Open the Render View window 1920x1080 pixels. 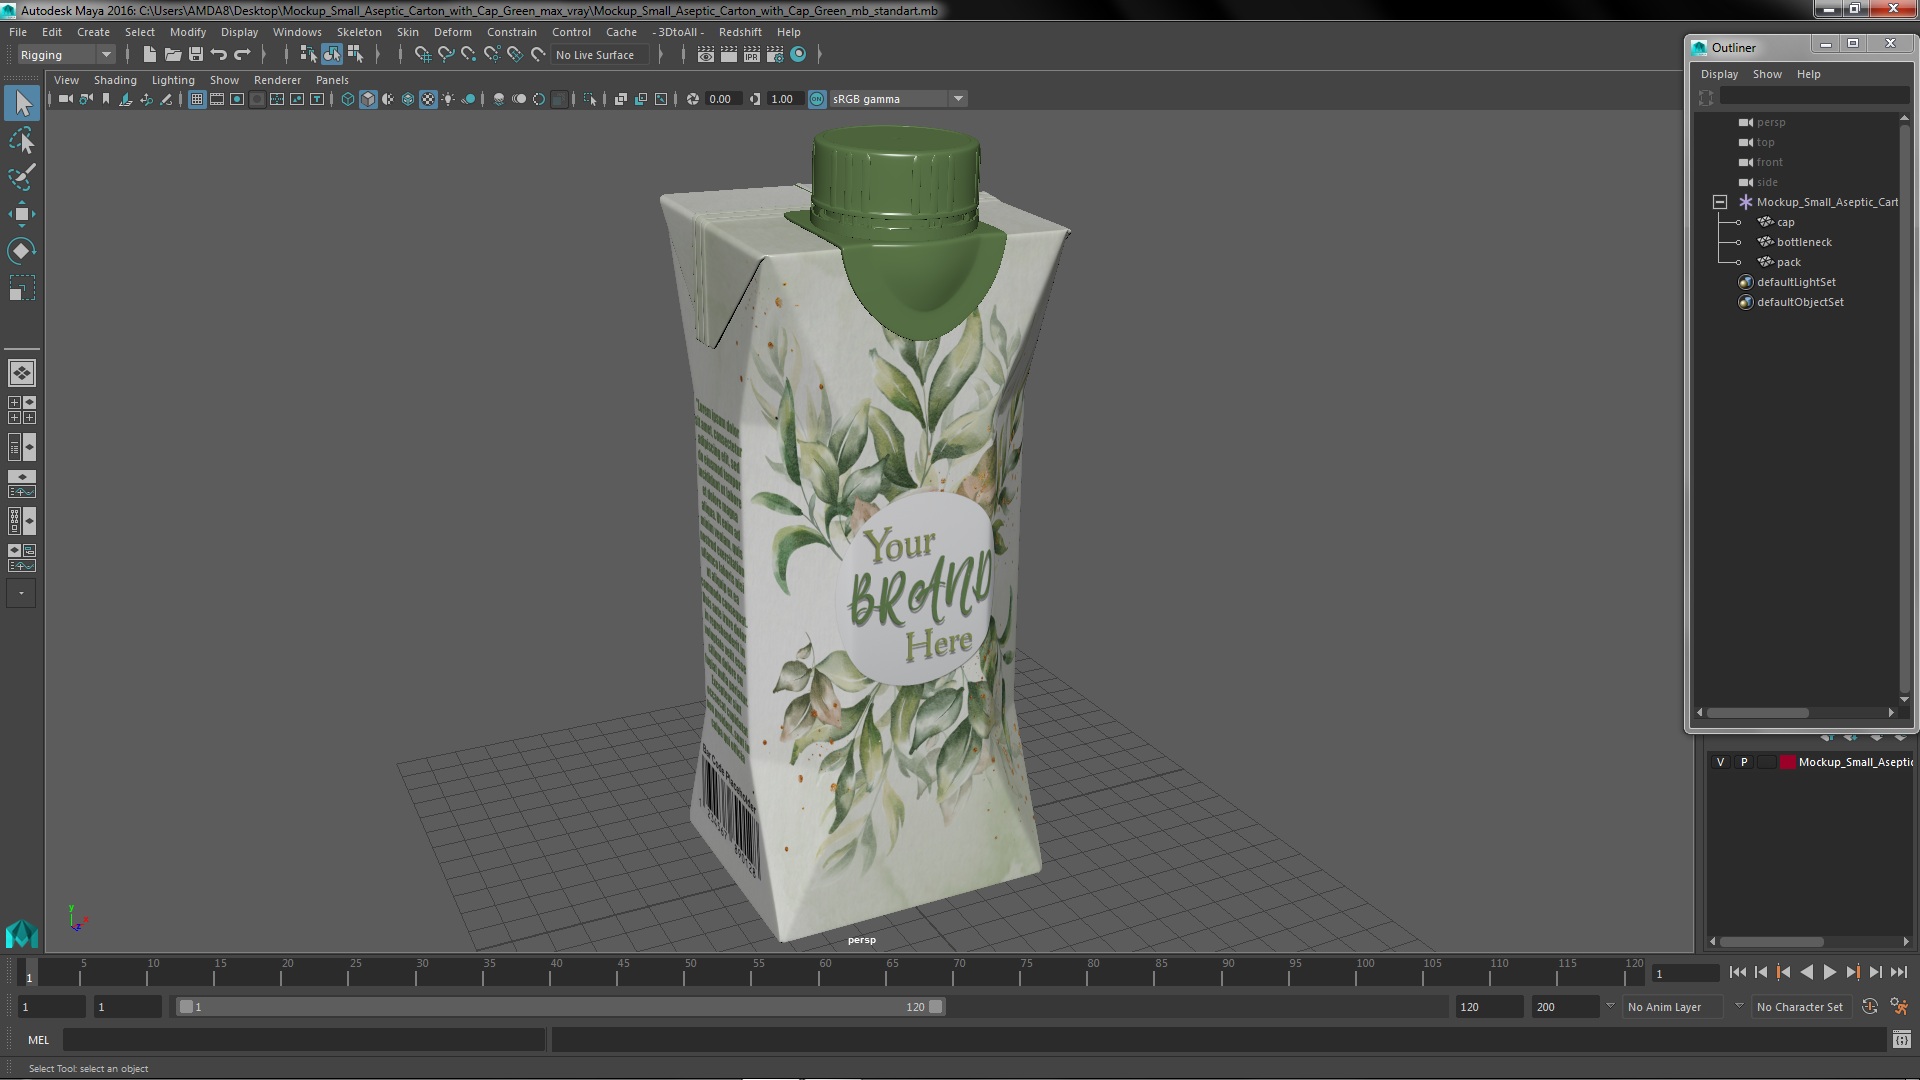705,55
